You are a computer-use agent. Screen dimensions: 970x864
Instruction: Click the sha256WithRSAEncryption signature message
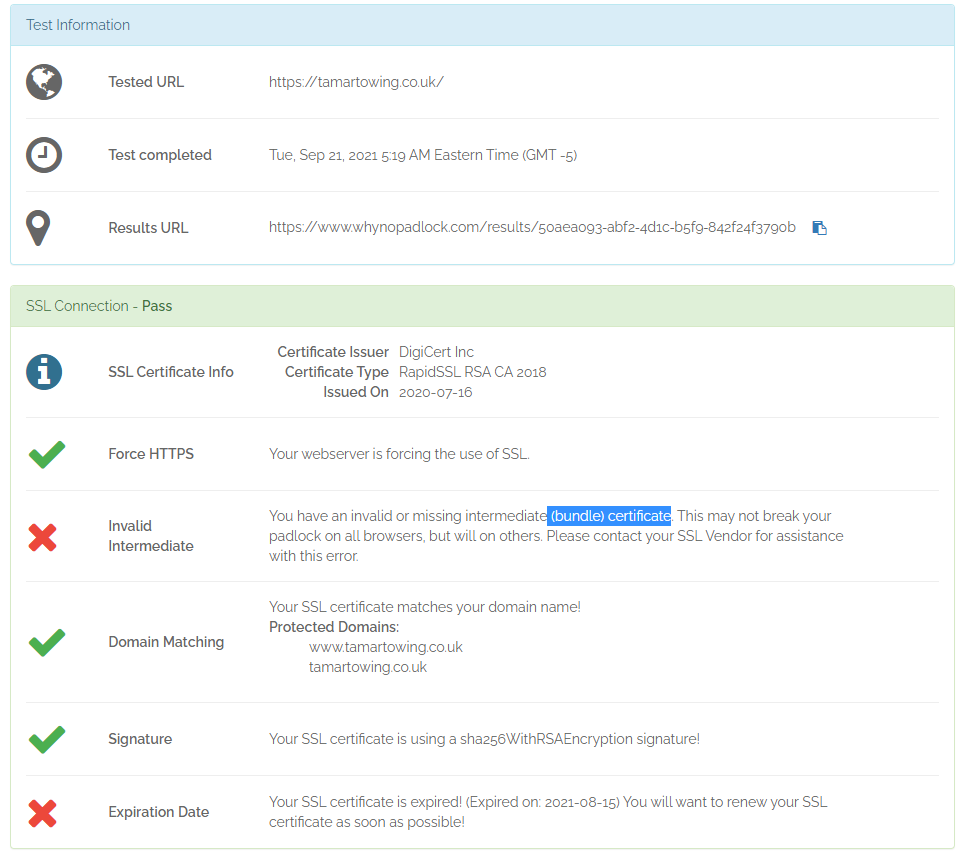pos(484,739)
